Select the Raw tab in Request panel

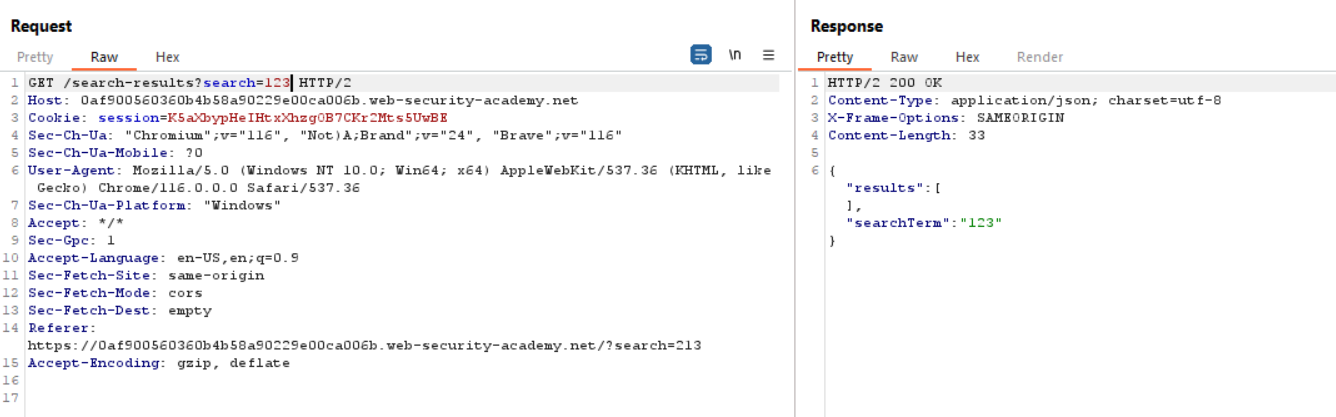click(104, 57)
